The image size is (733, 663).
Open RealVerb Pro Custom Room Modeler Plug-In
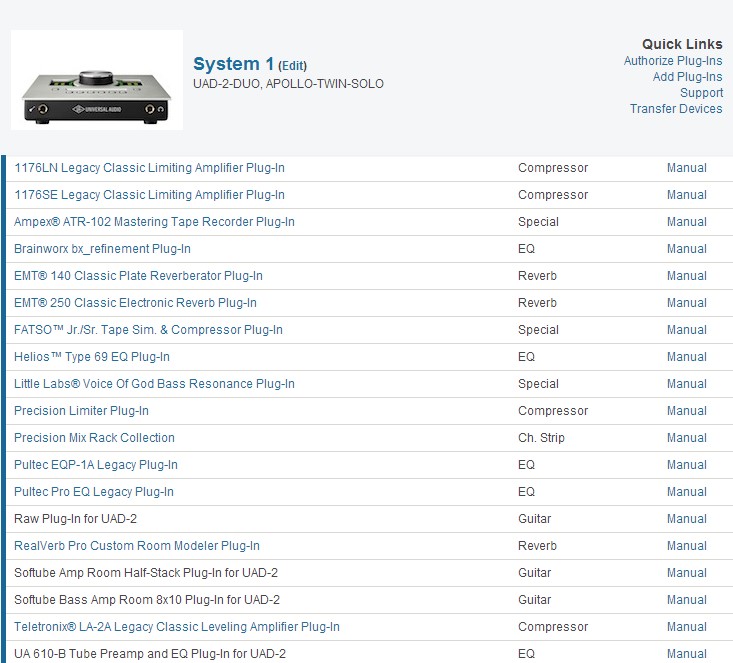pos(137,546)
